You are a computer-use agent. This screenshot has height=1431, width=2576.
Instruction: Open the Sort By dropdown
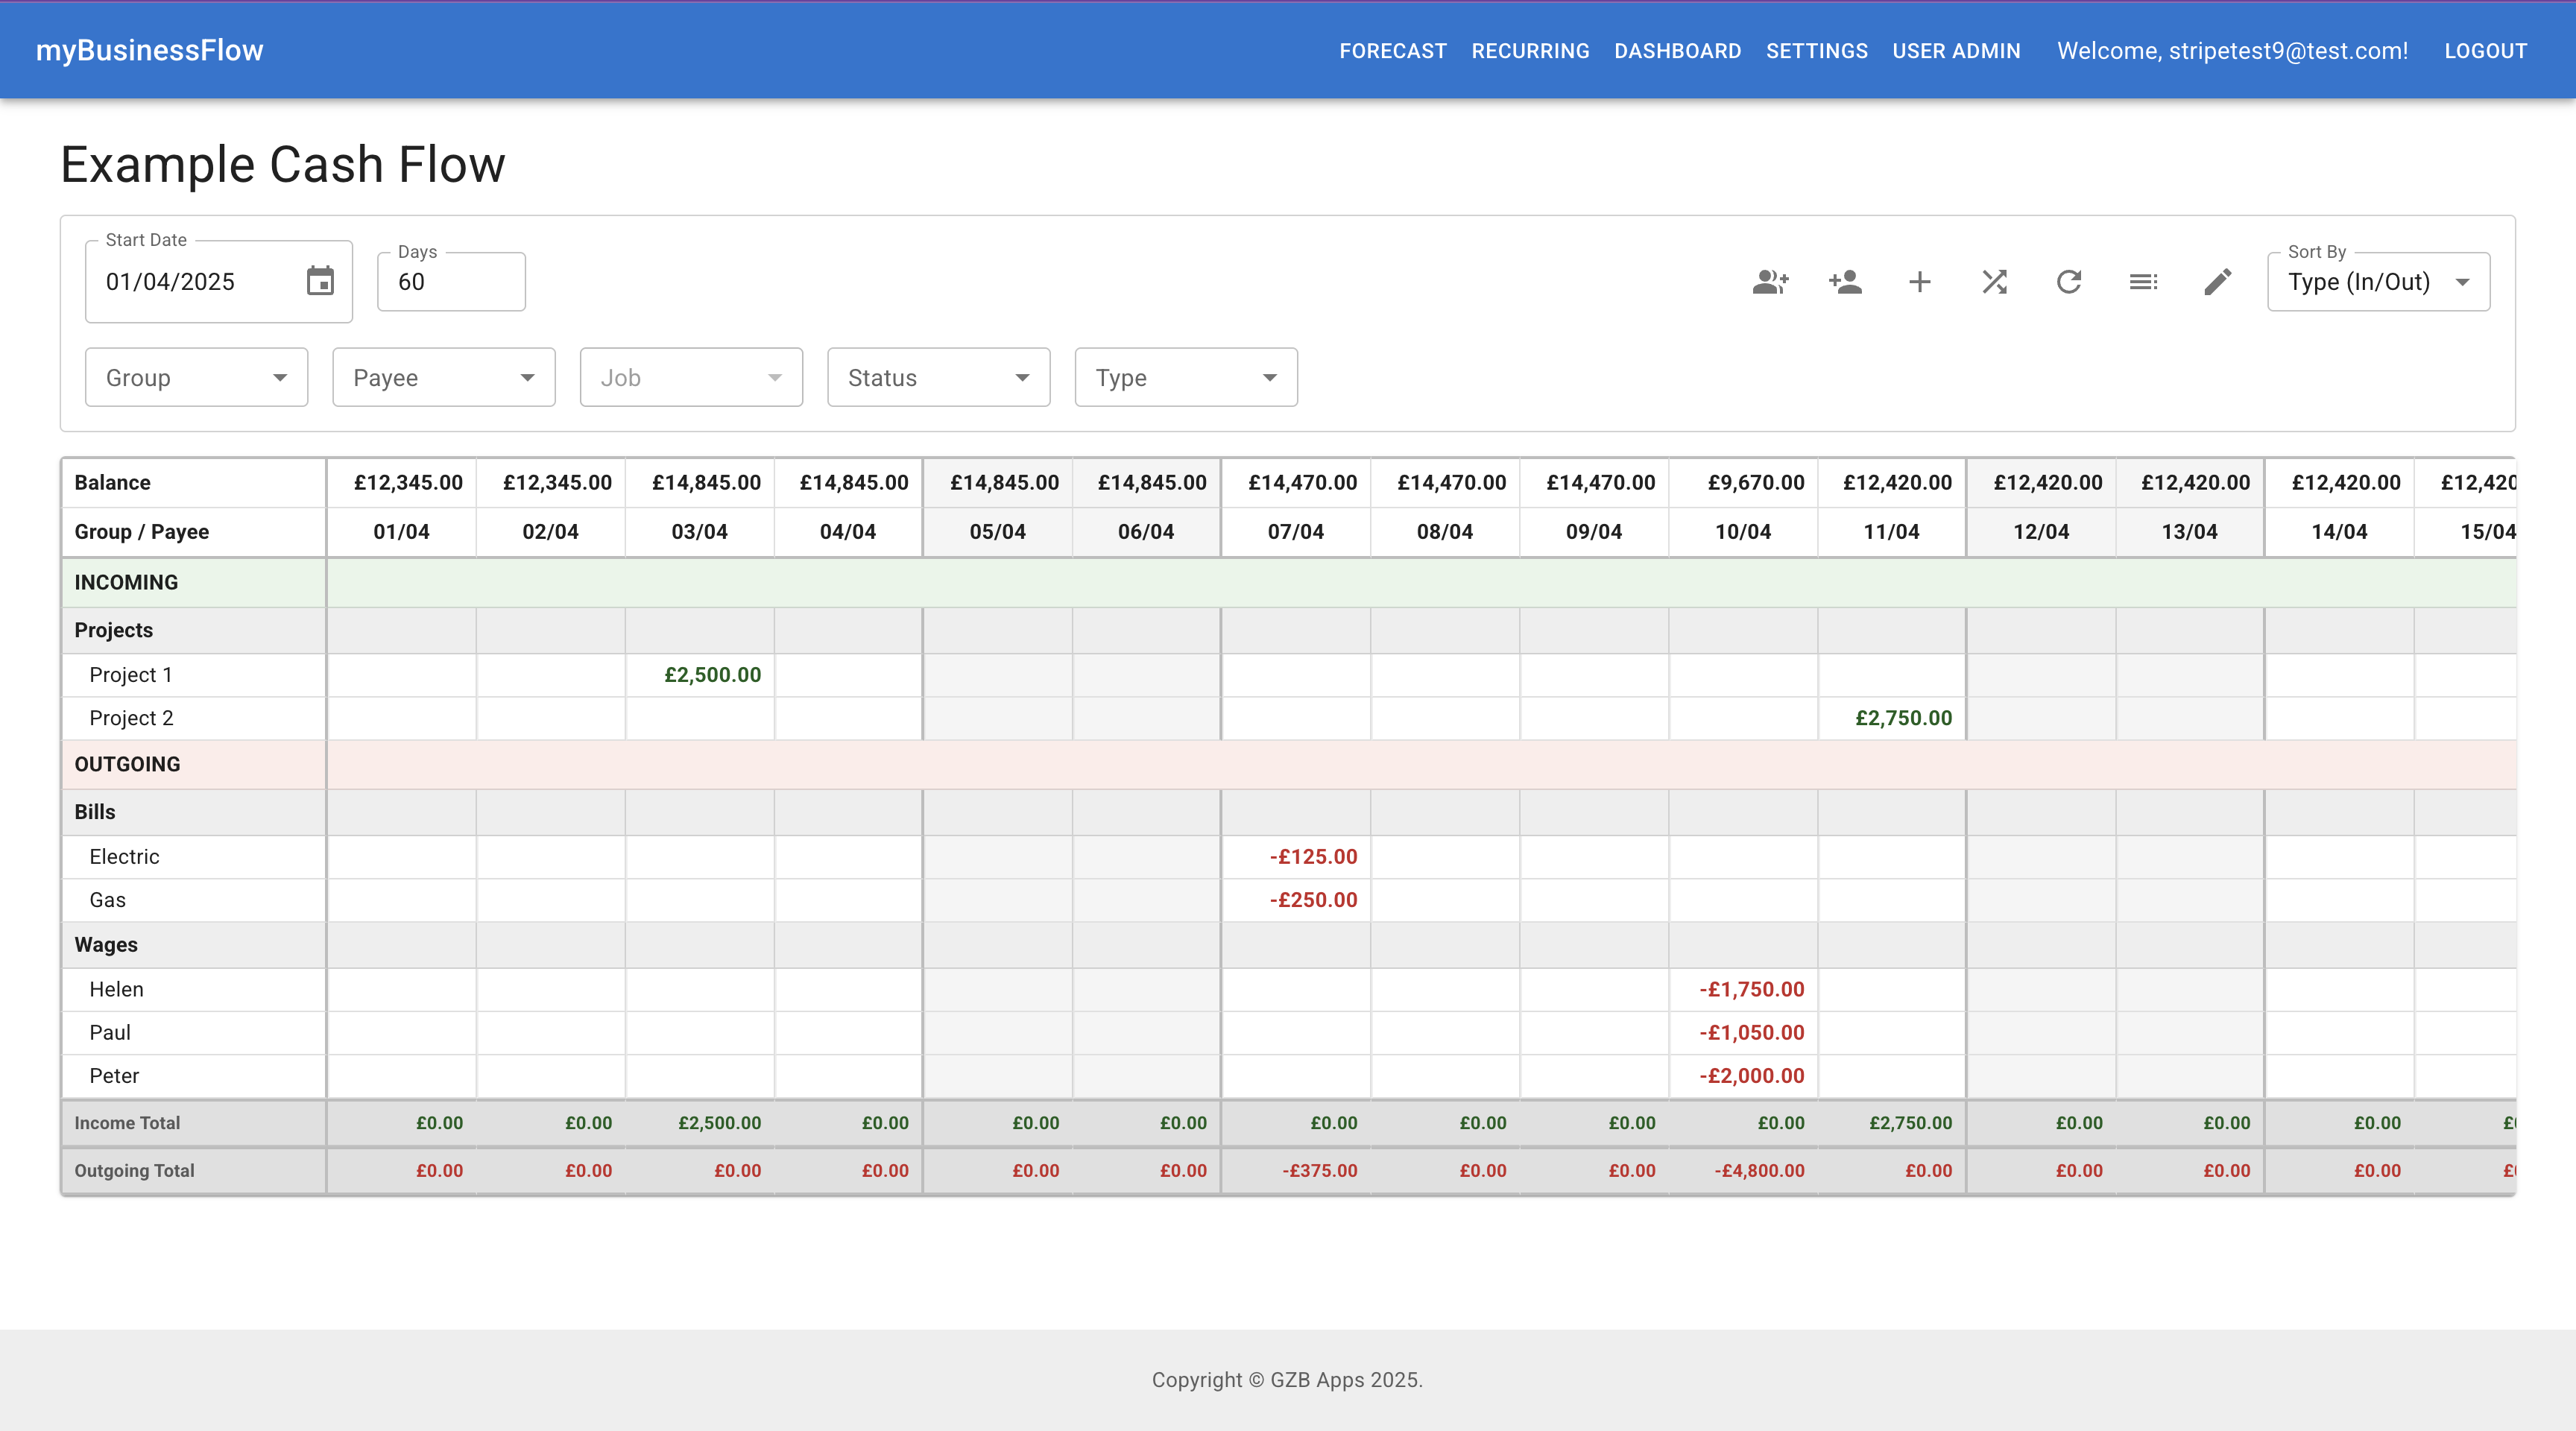[x=2377, y=282]
